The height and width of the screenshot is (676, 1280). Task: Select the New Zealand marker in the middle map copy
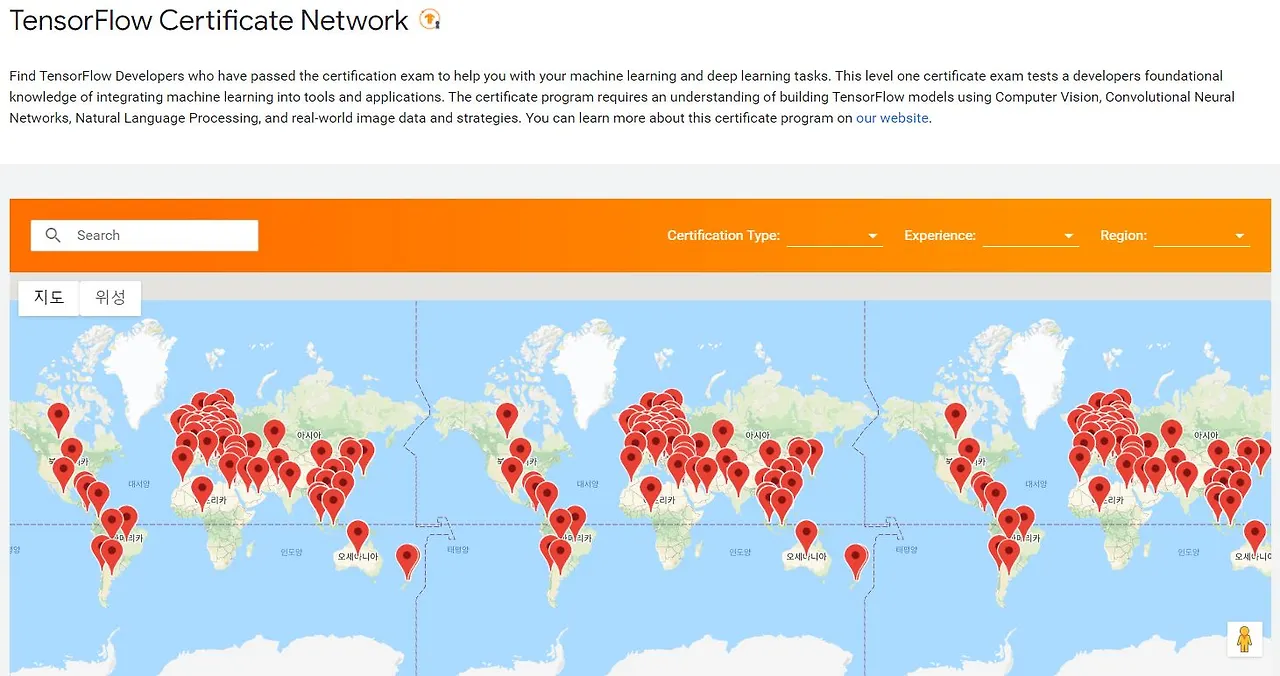pos(855,561)
